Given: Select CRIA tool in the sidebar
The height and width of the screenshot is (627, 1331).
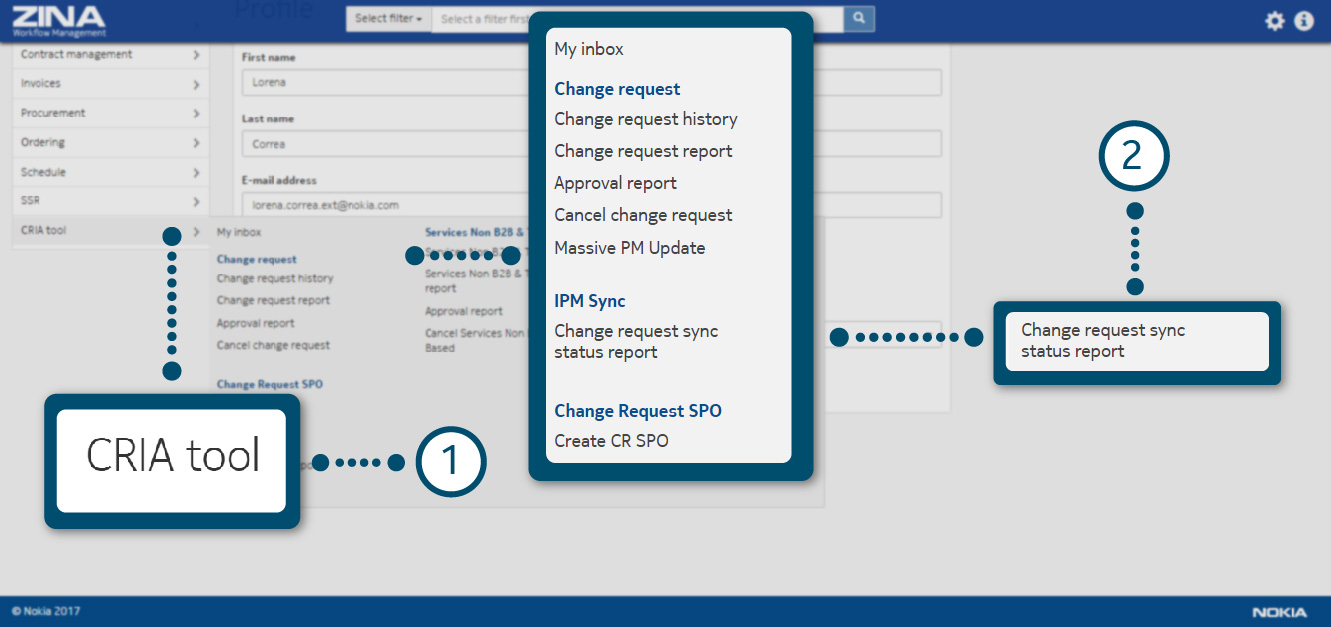Looking at the screenshot, I should pyautogui.click(x=110, y=231).
